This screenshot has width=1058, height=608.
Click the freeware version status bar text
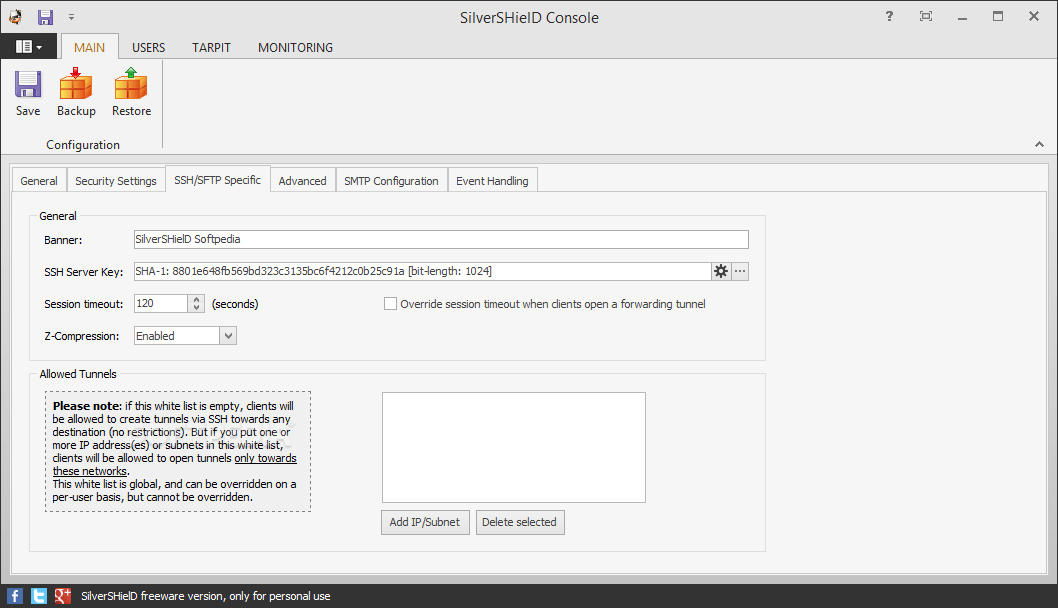(206, 596)
